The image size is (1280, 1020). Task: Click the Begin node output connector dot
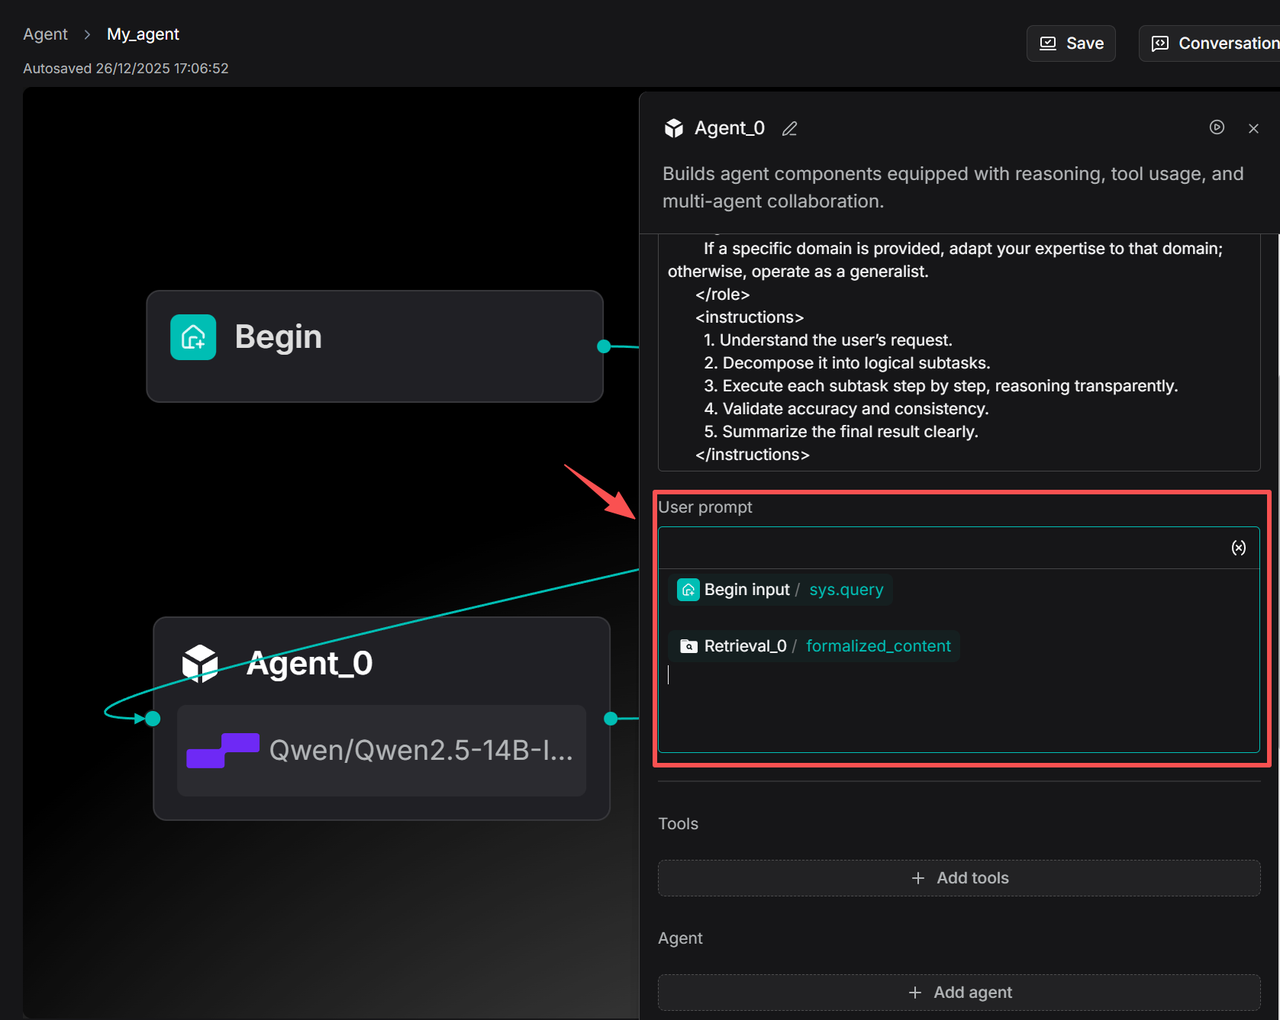(x=604, y=346)
